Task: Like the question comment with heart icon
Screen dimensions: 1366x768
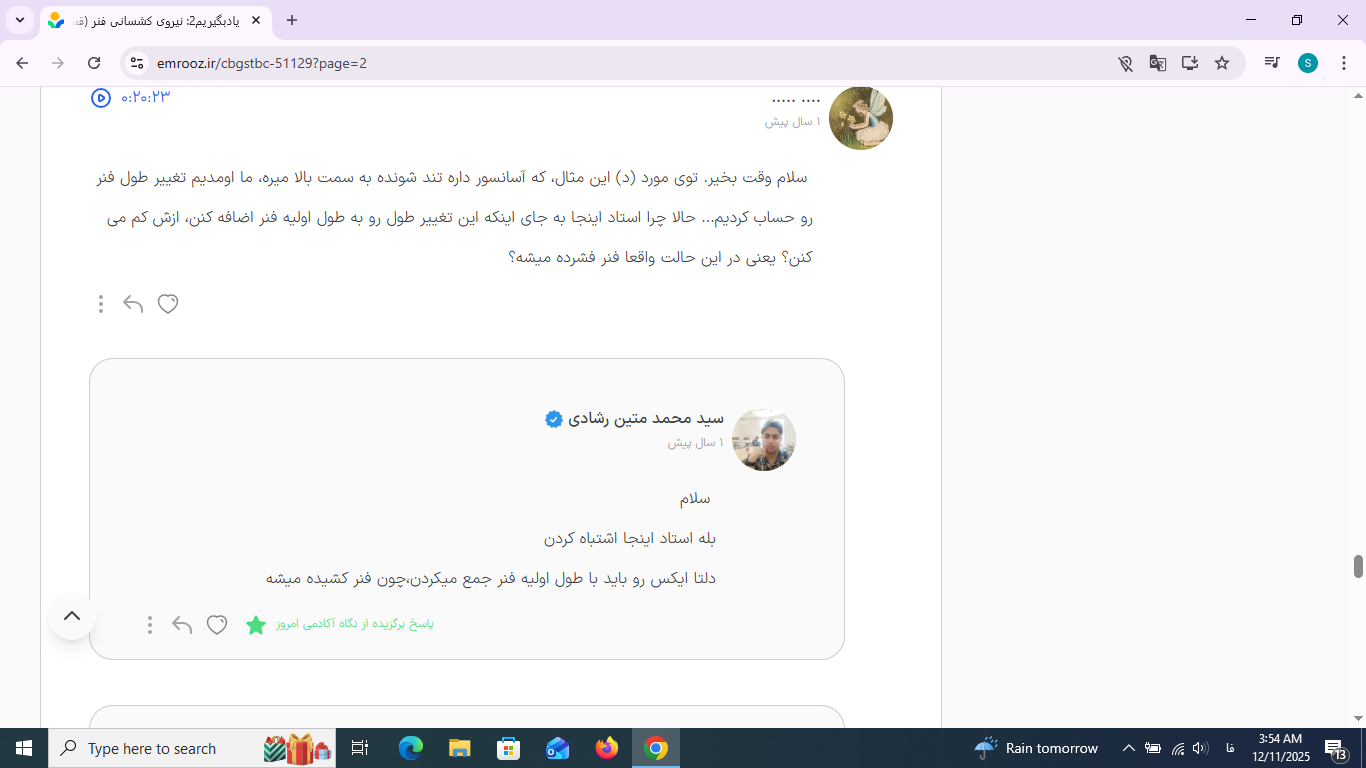Action: pyautogui.click(x=168, y=304)
